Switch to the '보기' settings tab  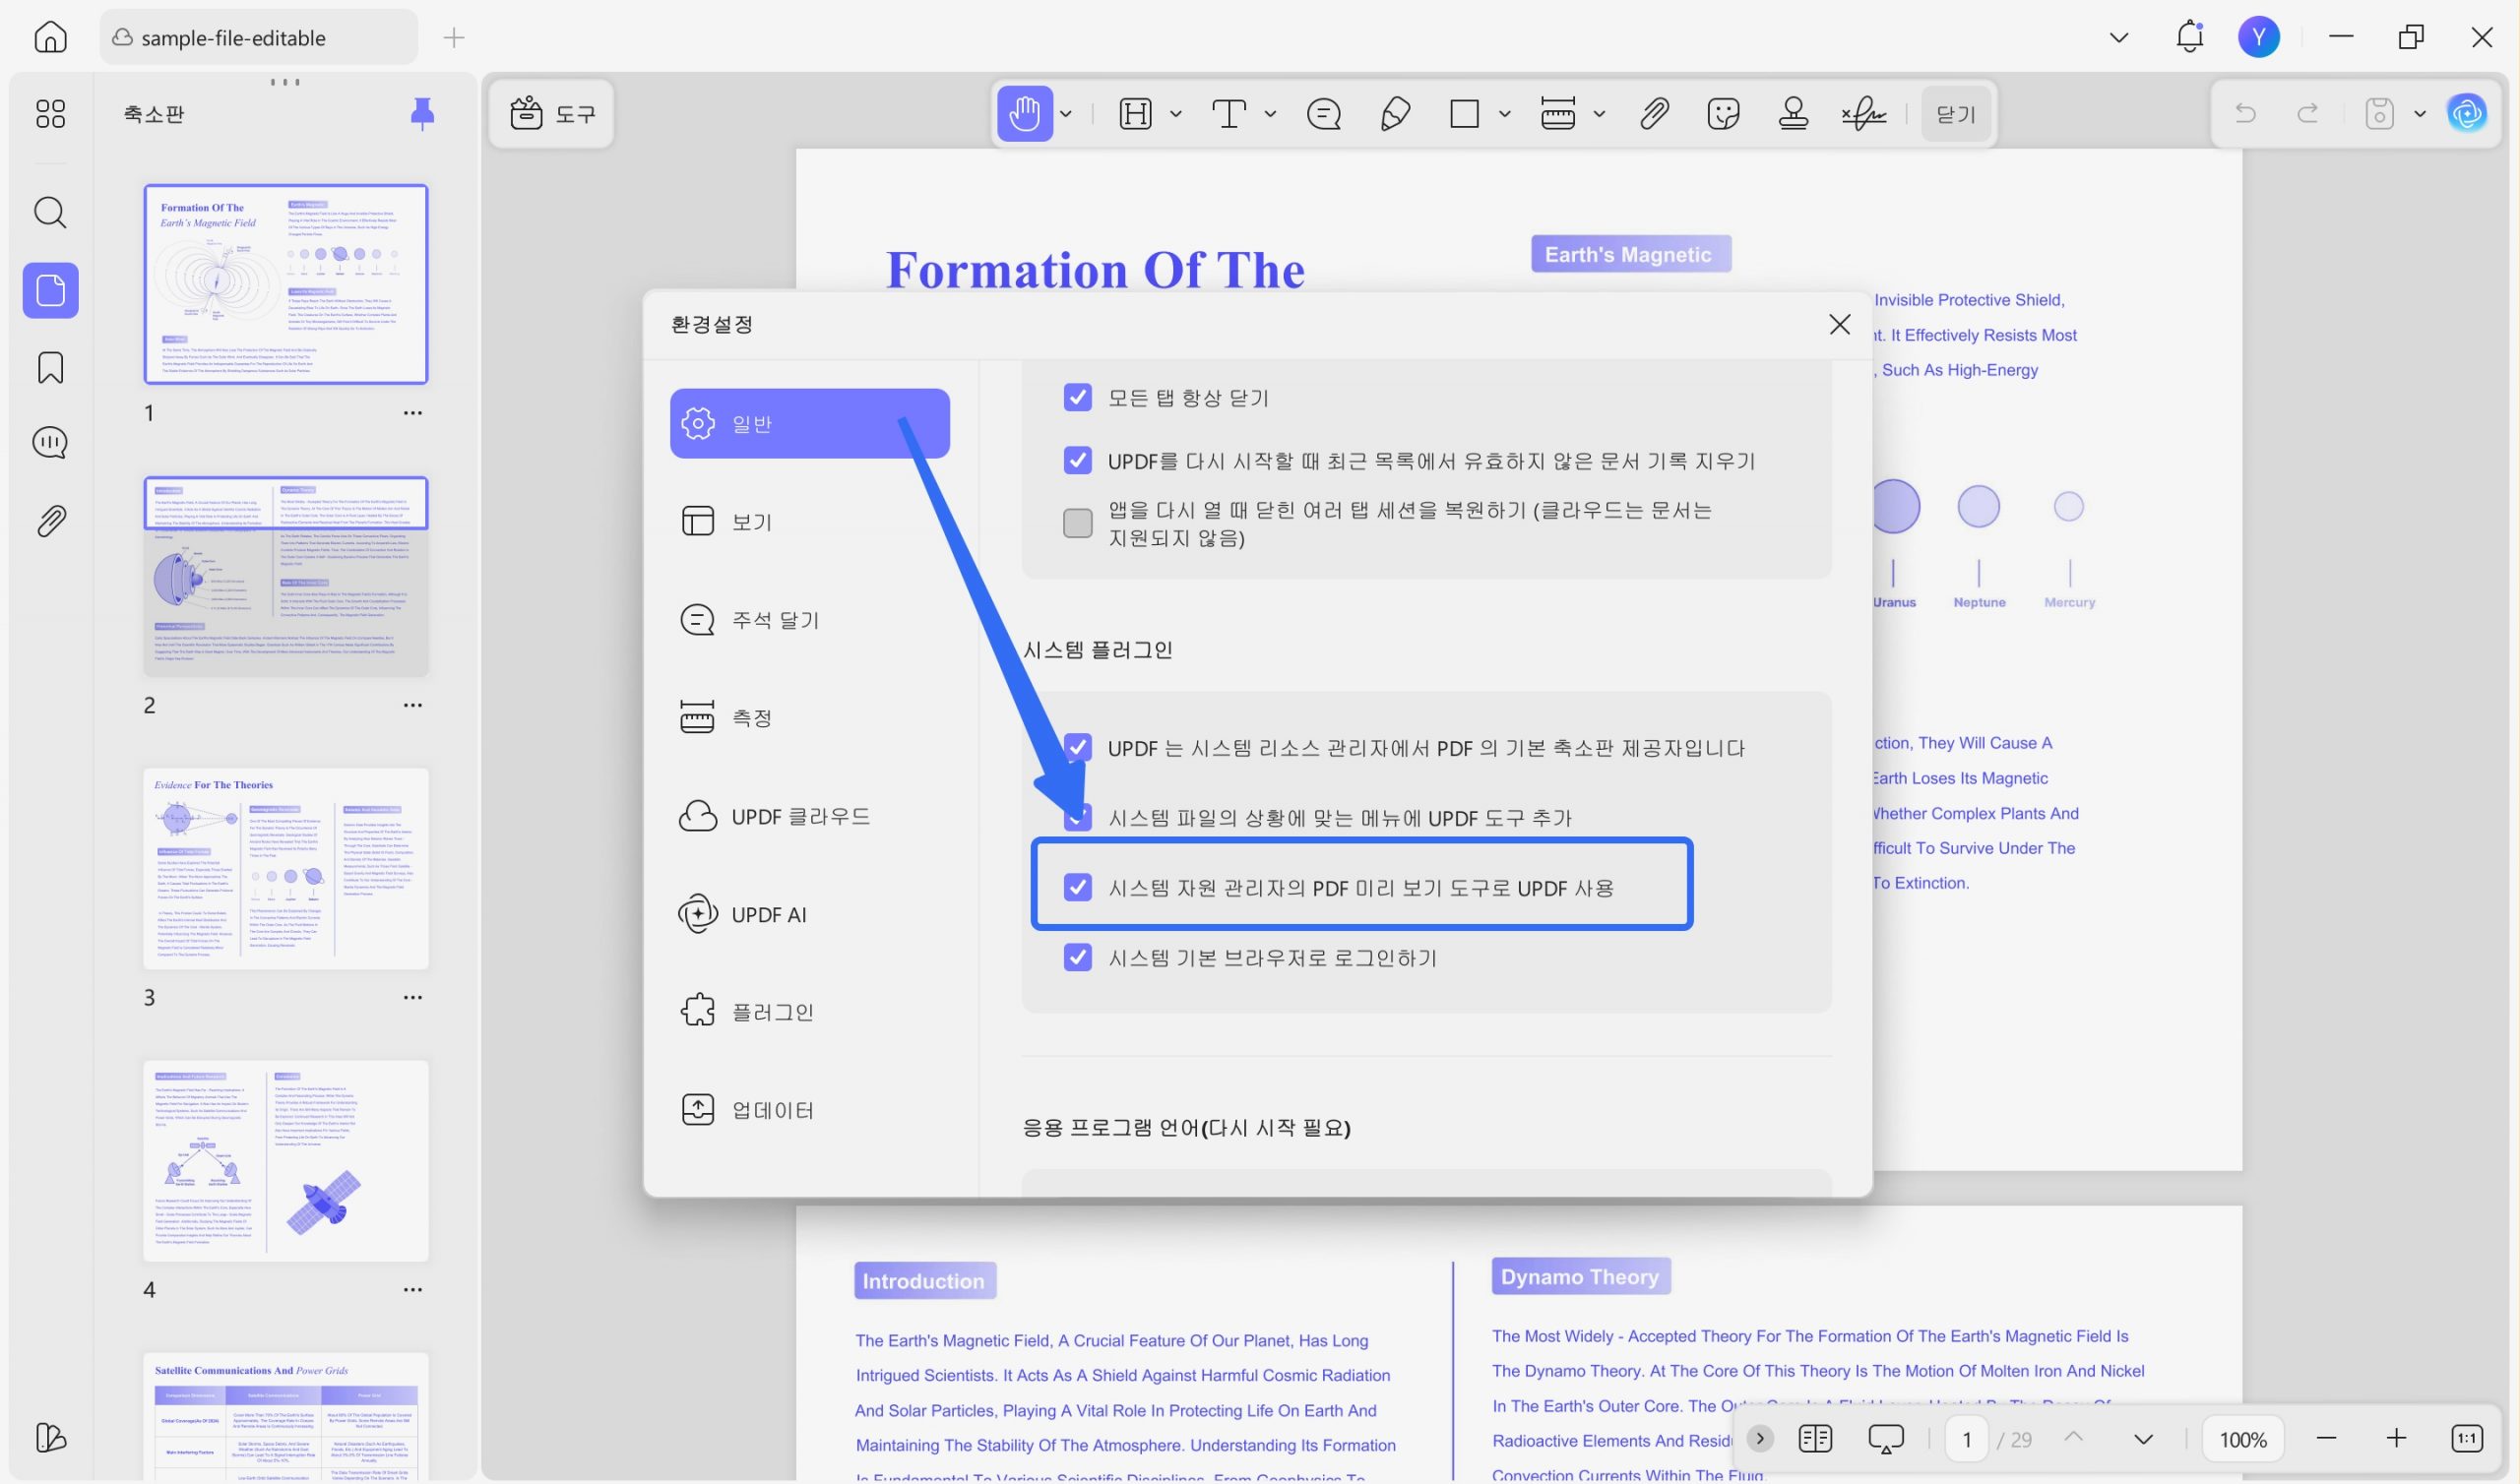(810, 521)
